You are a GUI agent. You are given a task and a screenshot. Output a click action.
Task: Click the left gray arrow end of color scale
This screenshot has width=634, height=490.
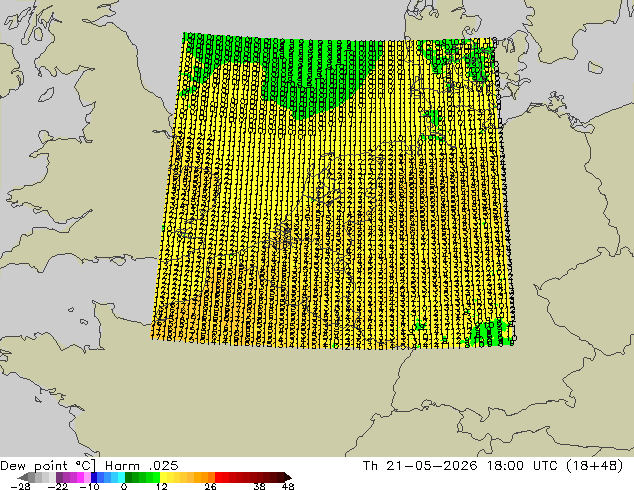pyautogui.click(x=23, y=477)
